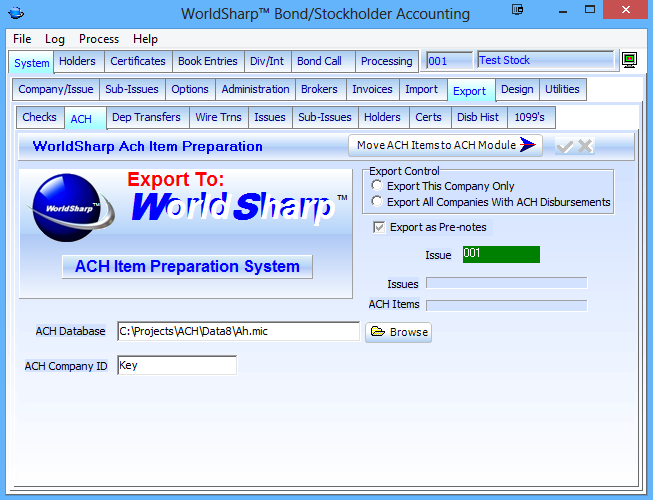Toggle the Export as Pre-notes checkbox
This screenshot has width=653, height=500.
tap(379, 227)
